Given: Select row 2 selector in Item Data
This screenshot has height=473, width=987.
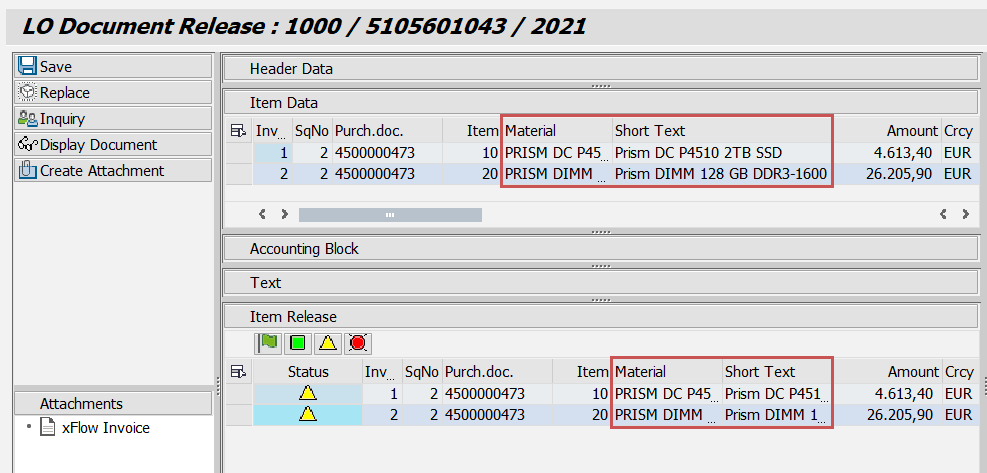Looking at the screenshot, I should [x=238, y=174].
